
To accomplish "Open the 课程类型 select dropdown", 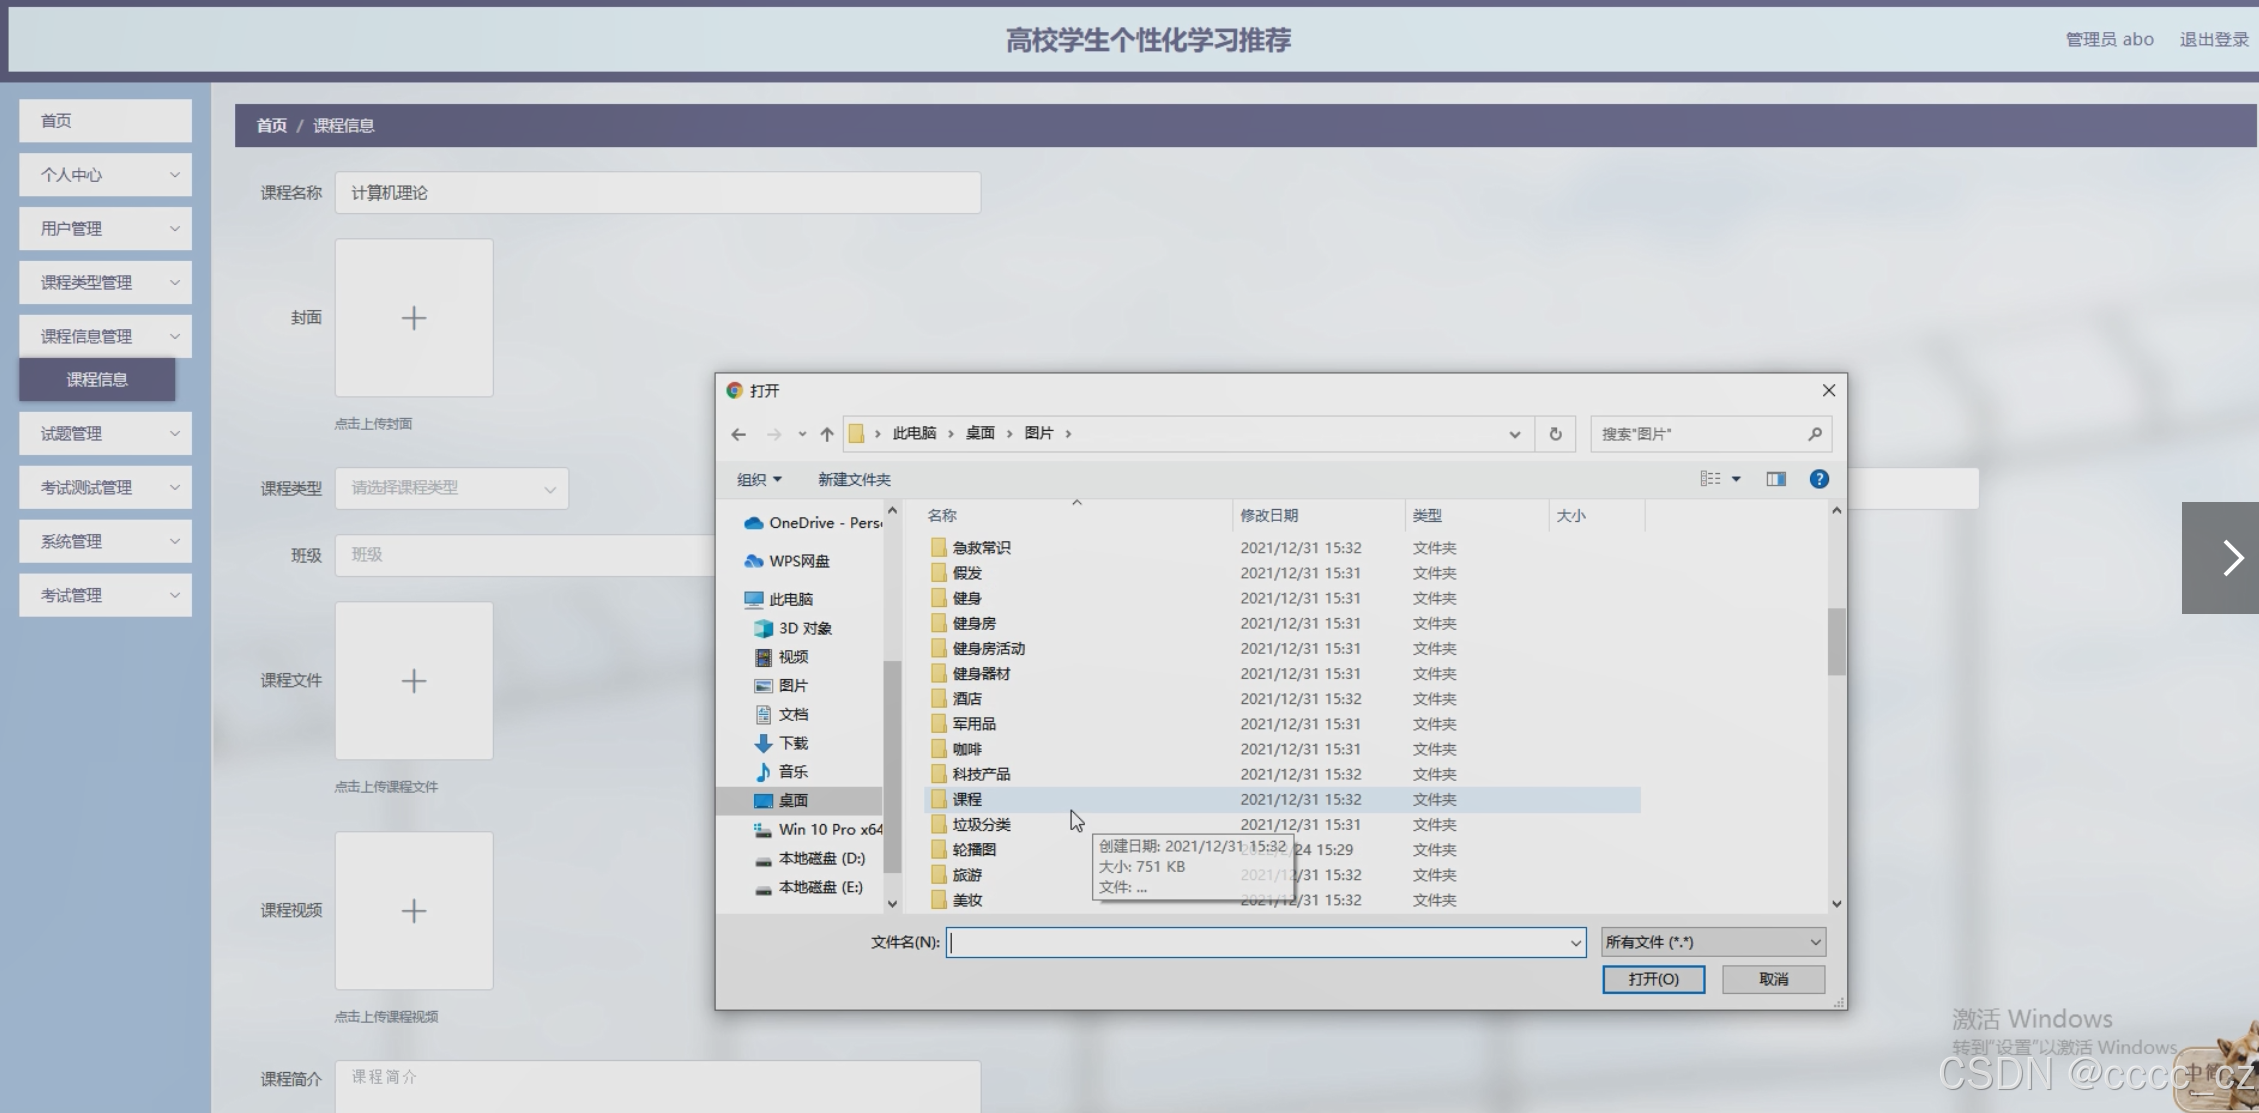I will click(452, 488).
